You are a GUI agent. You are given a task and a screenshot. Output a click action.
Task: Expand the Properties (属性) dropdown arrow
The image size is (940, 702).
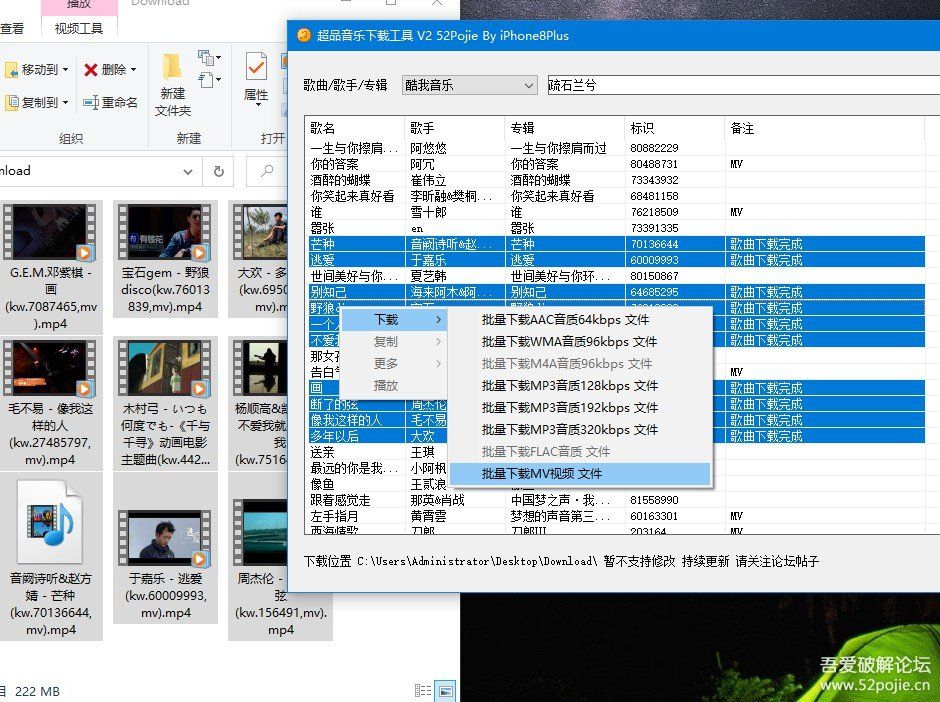click(x=257, y=105)
